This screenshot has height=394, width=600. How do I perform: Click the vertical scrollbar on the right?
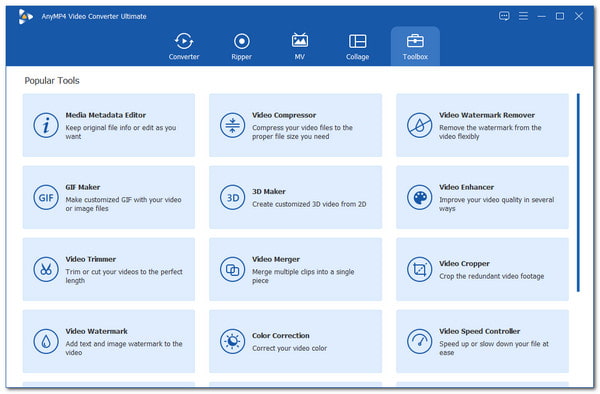point(578,192)
